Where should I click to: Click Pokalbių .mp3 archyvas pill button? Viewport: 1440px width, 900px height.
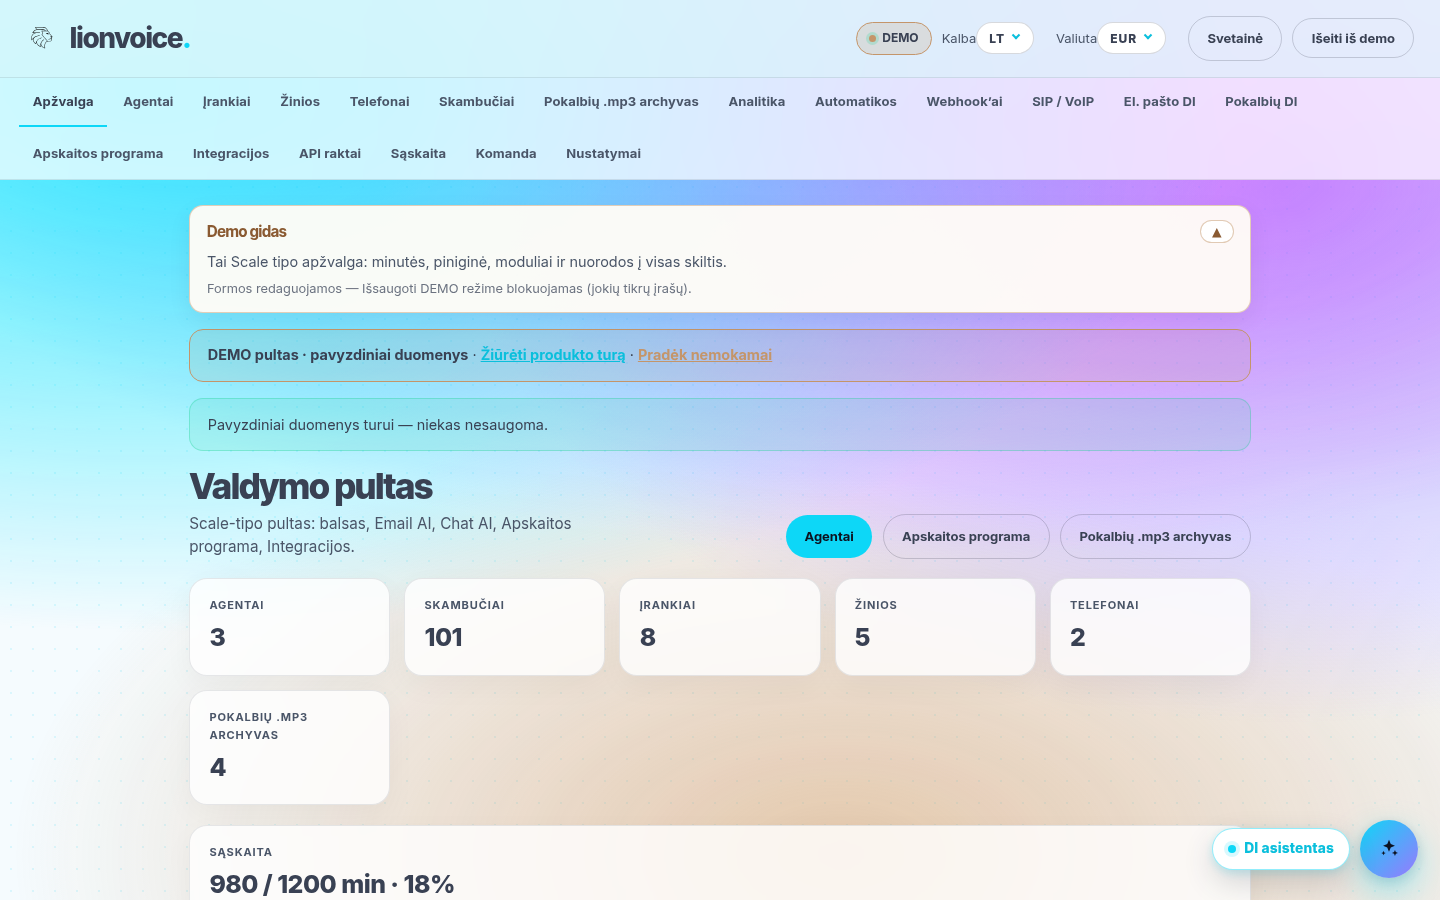pos(1155,537)
